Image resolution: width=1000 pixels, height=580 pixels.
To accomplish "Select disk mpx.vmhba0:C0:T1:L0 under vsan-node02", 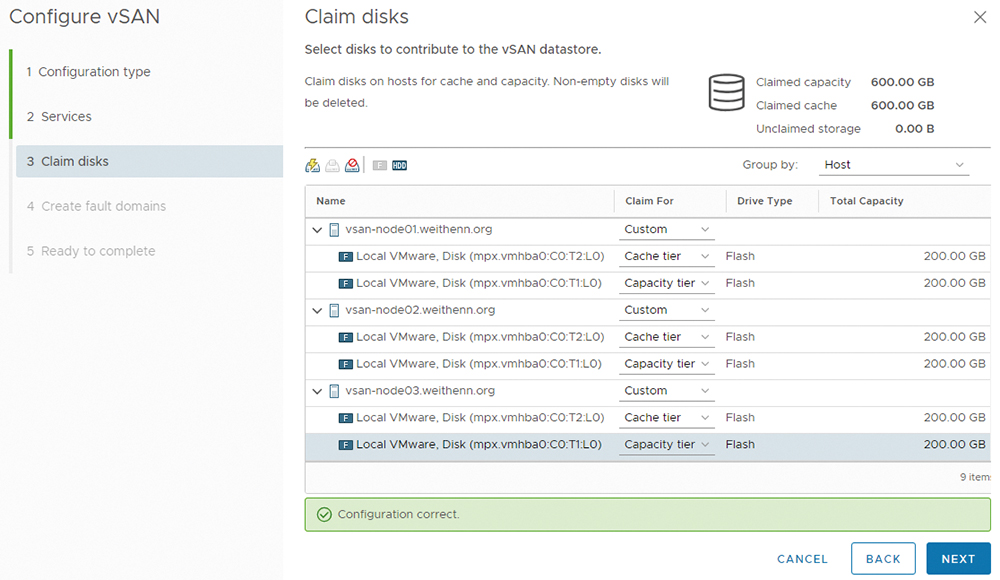I will tap(479, 364).
